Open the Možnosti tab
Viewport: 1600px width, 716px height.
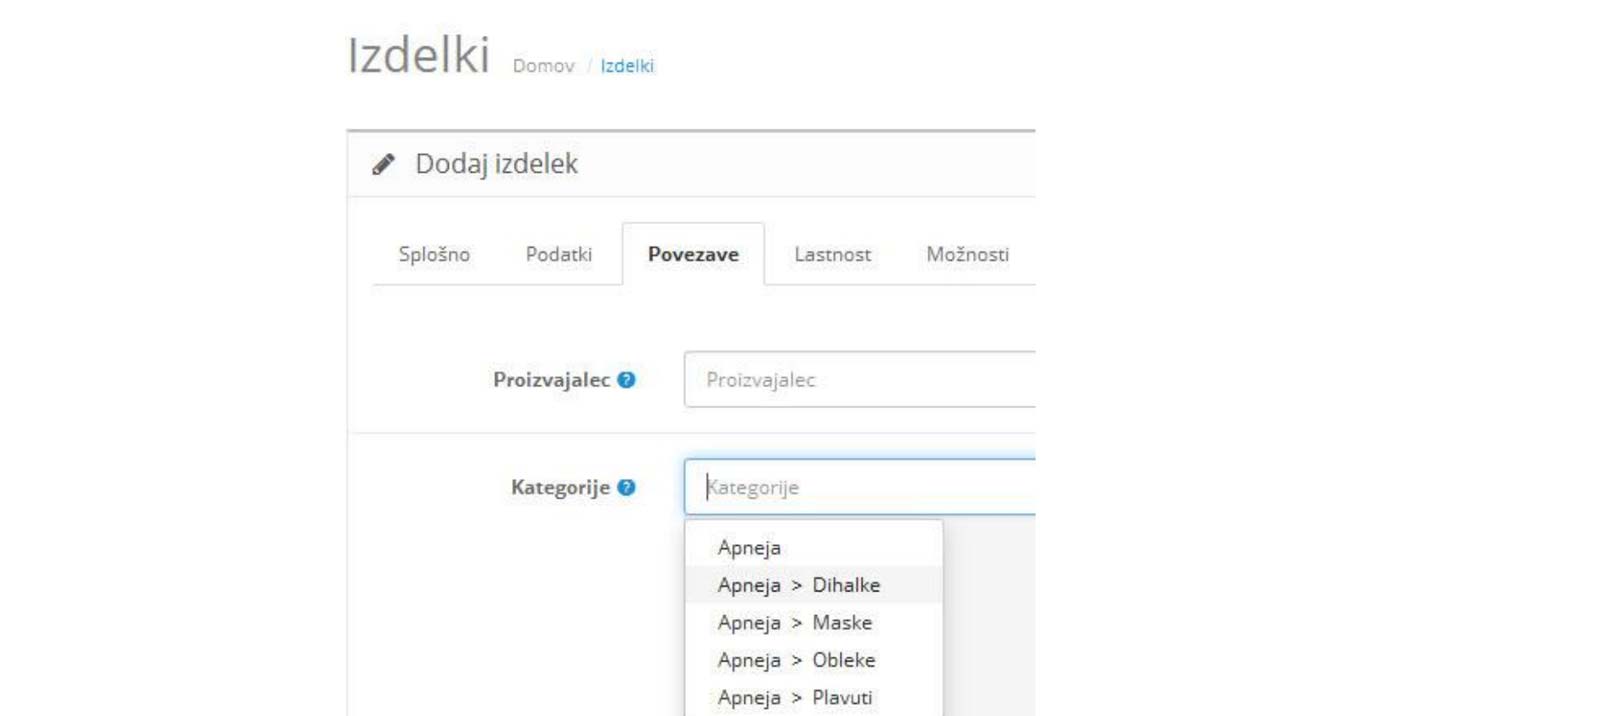(967, 255)
